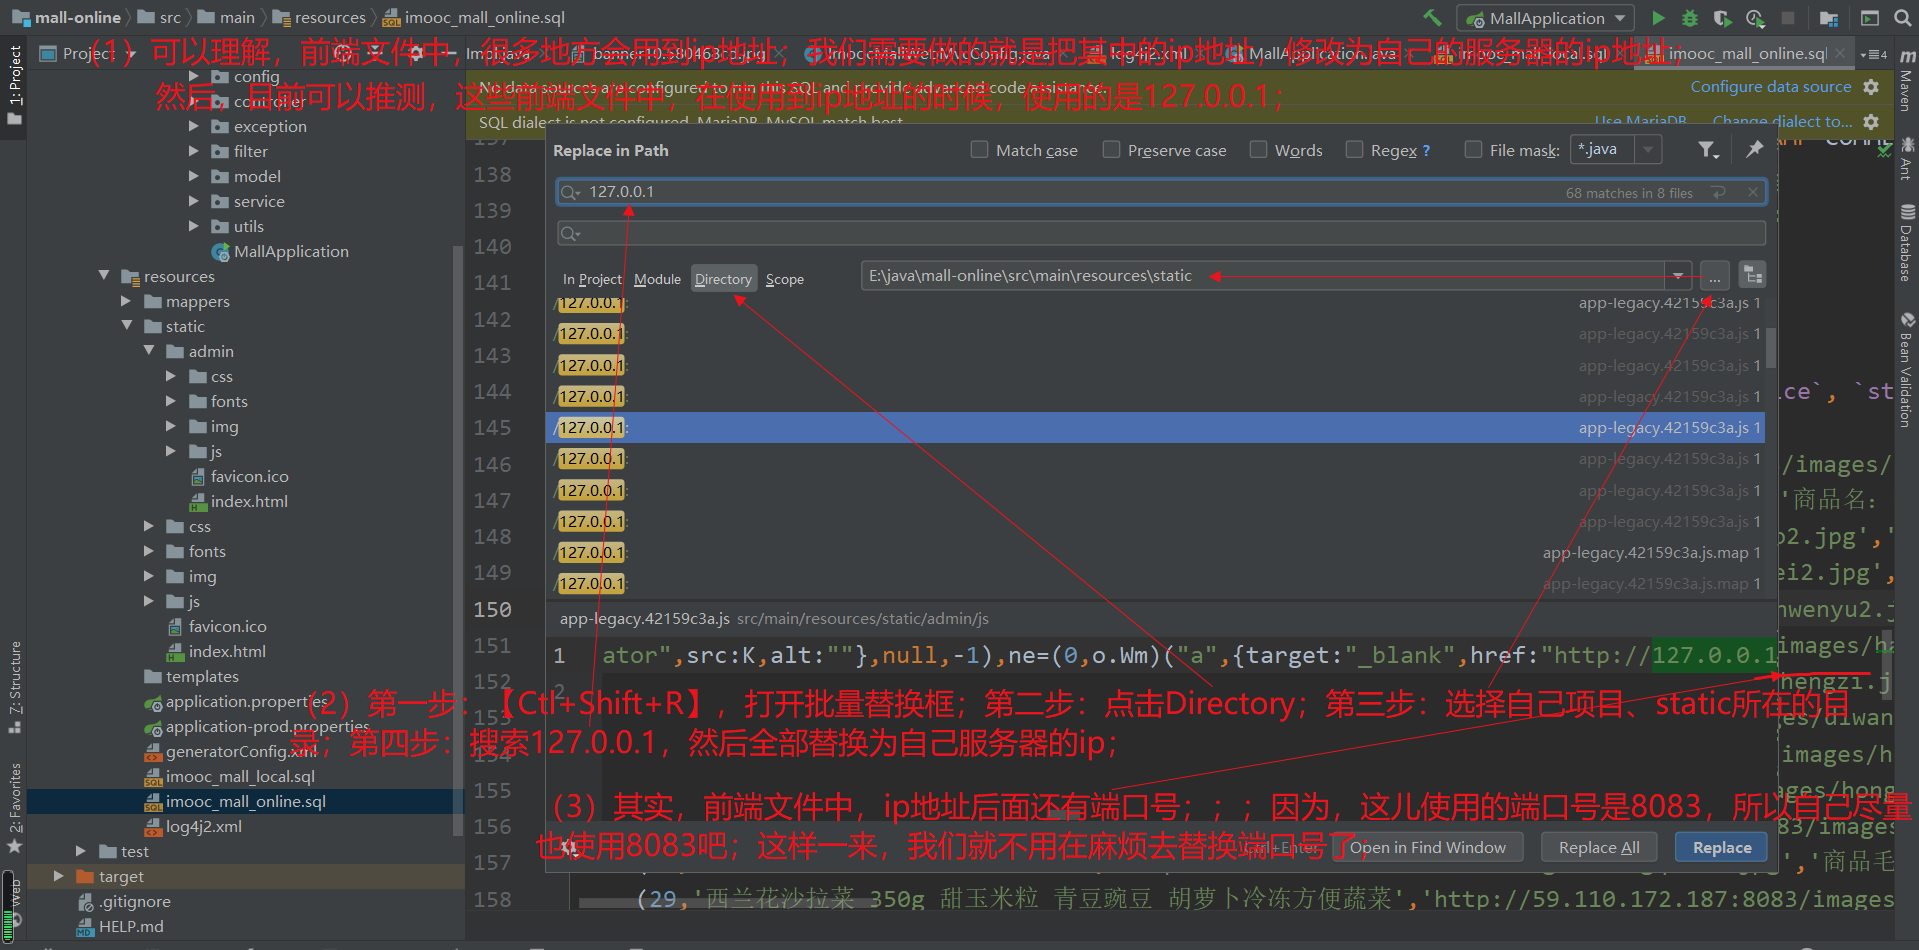
Task: Choose the Scope tab
Action: tap(785, 279)
